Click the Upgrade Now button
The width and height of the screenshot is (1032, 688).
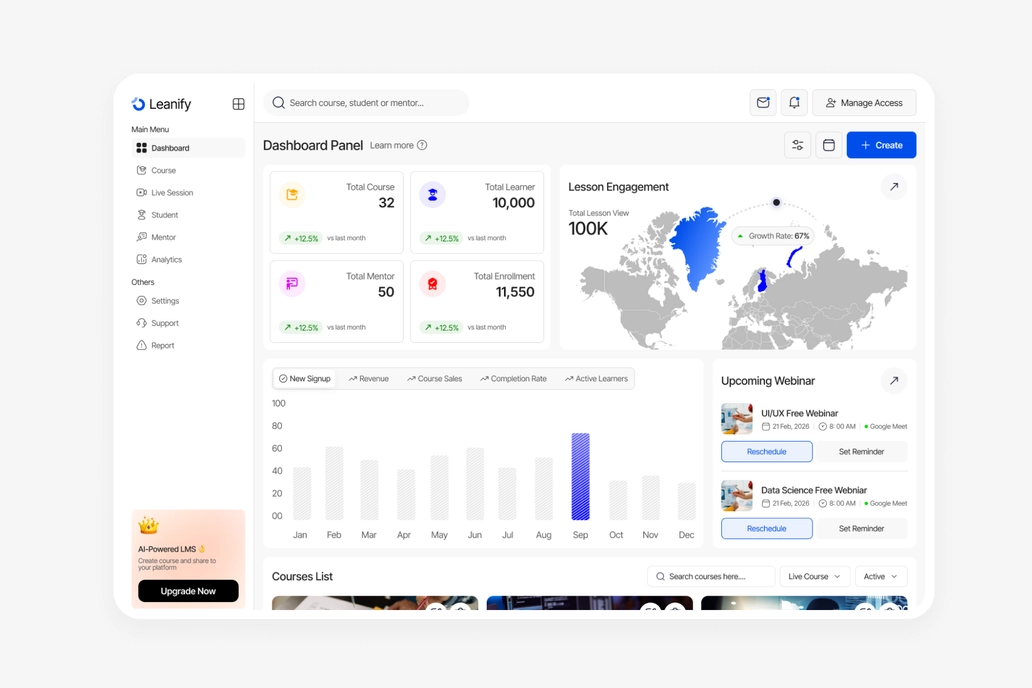tap(188, 591)
